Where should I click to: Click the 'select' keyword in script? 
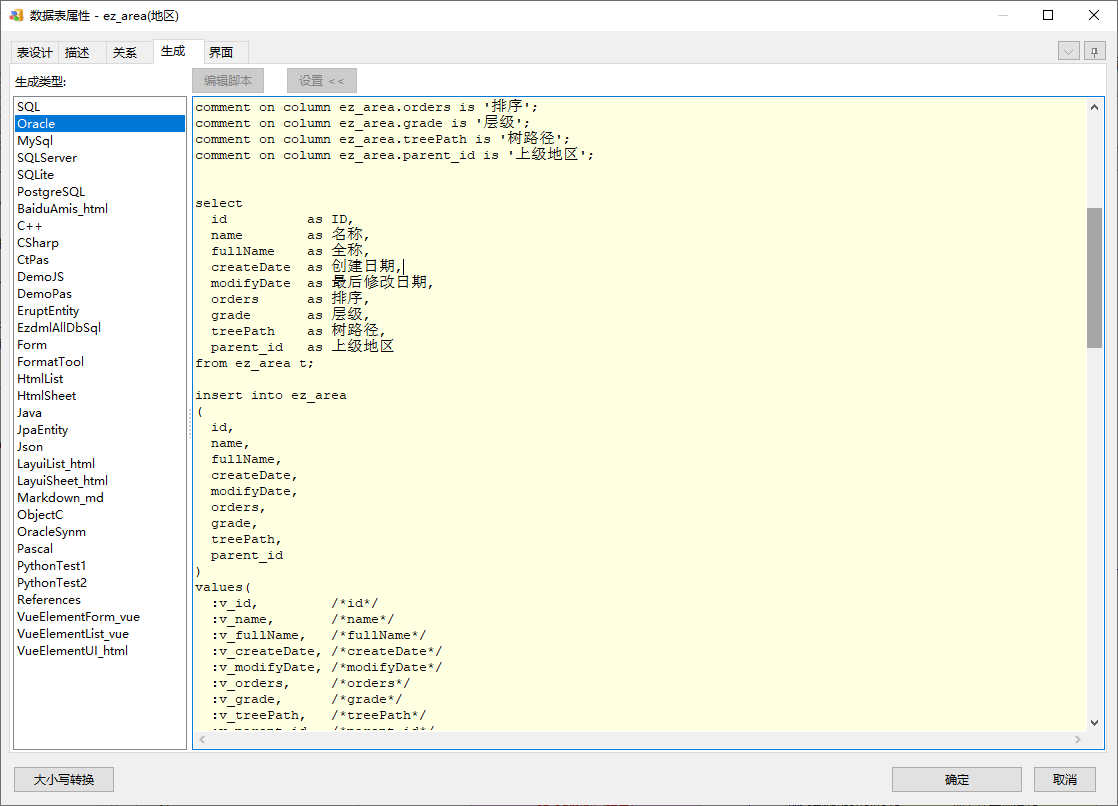[219, 203]
